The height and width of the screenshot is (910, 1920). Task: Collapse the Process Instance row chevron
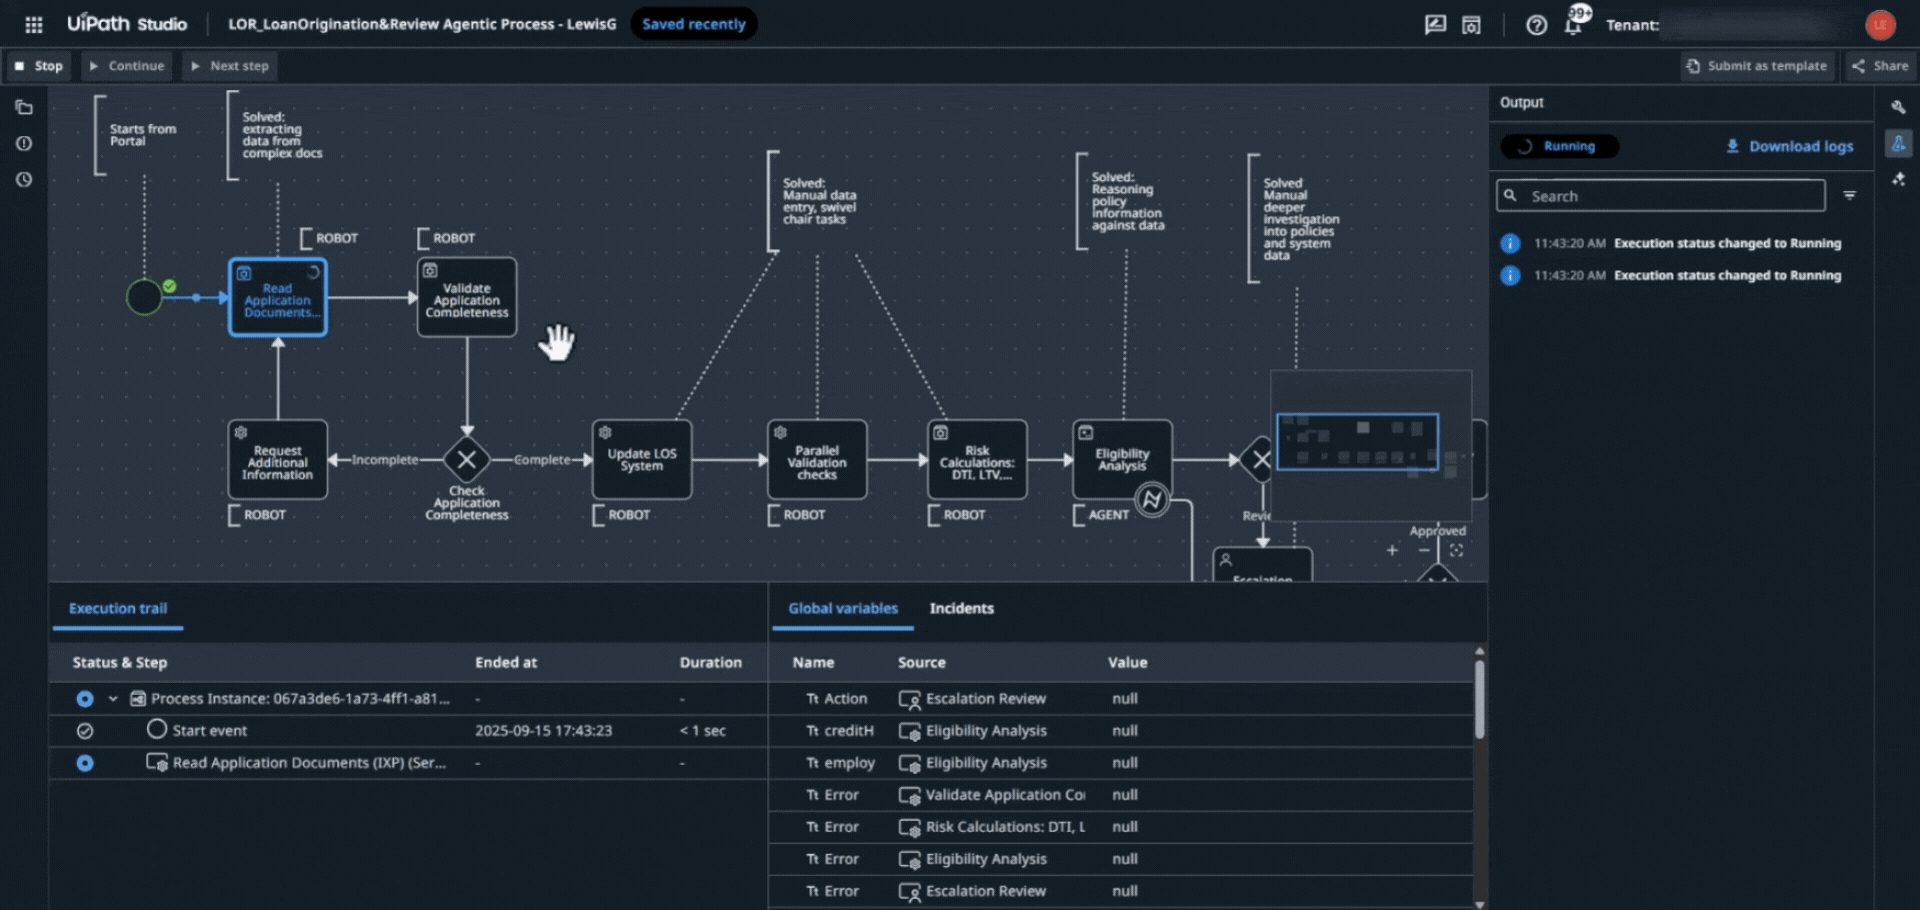113,699
